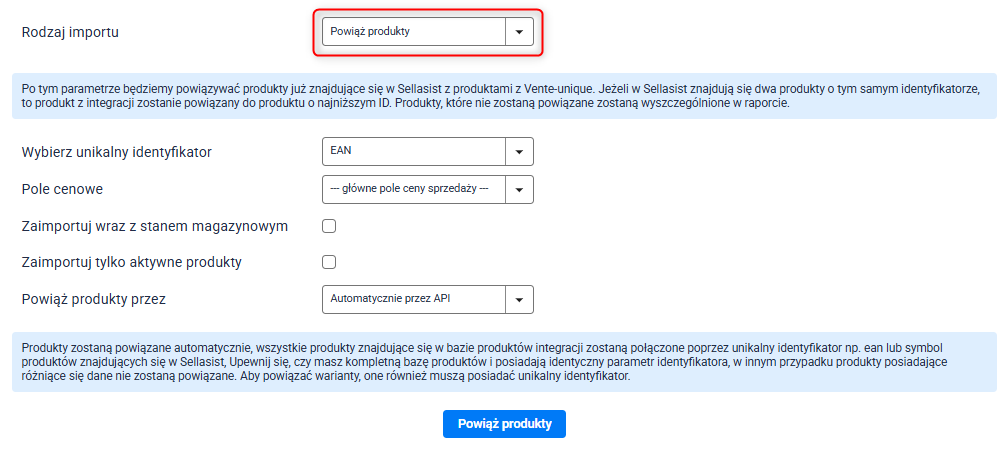Click the 'Automatycznie przez API' selected value
Screen dimensions: 1008x449
[413, 299]
